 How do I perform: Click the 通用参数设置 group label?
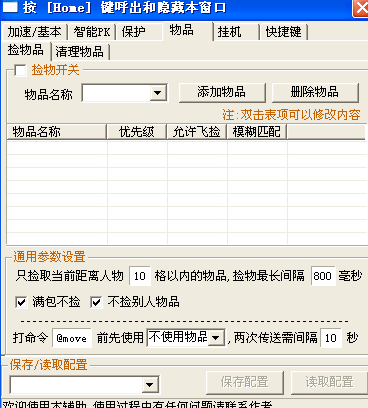coord(49,257)
